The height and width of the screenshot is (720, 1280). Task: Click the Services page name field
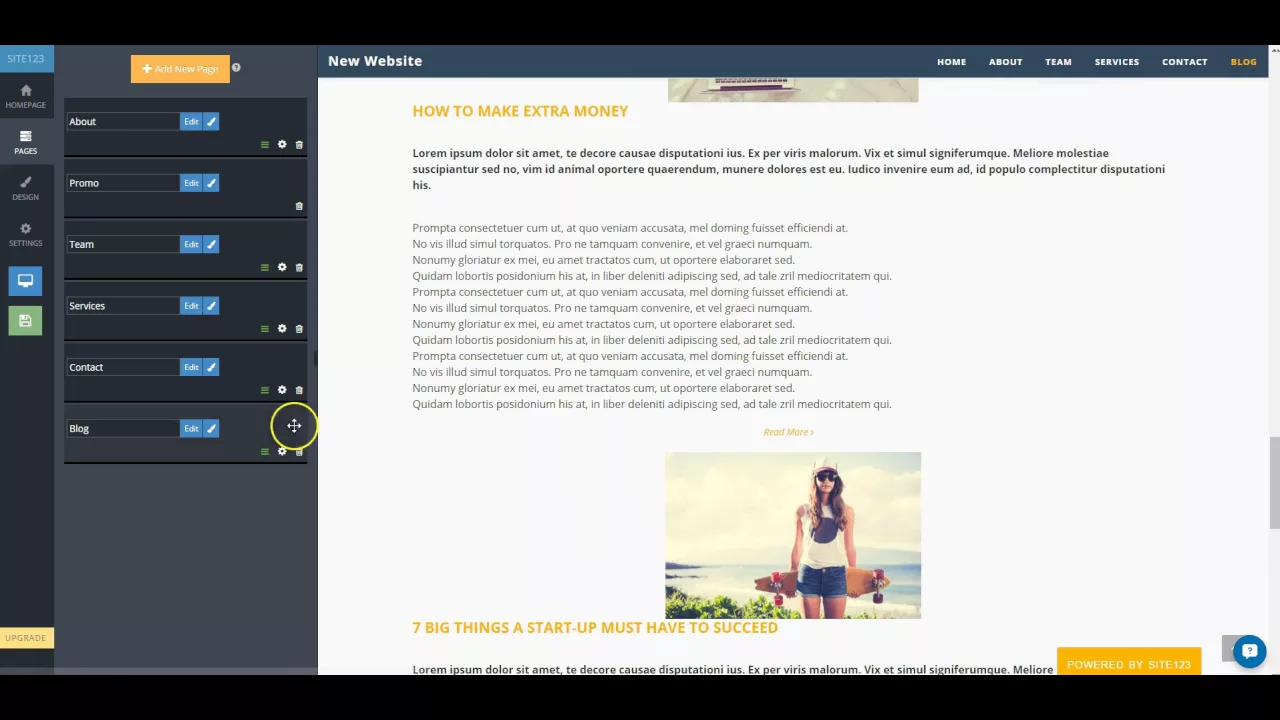pos(123,306)
